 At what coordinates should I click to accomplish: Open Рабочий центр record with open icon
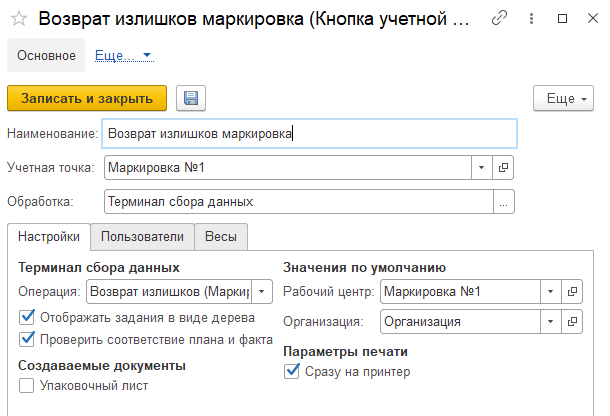573,291
